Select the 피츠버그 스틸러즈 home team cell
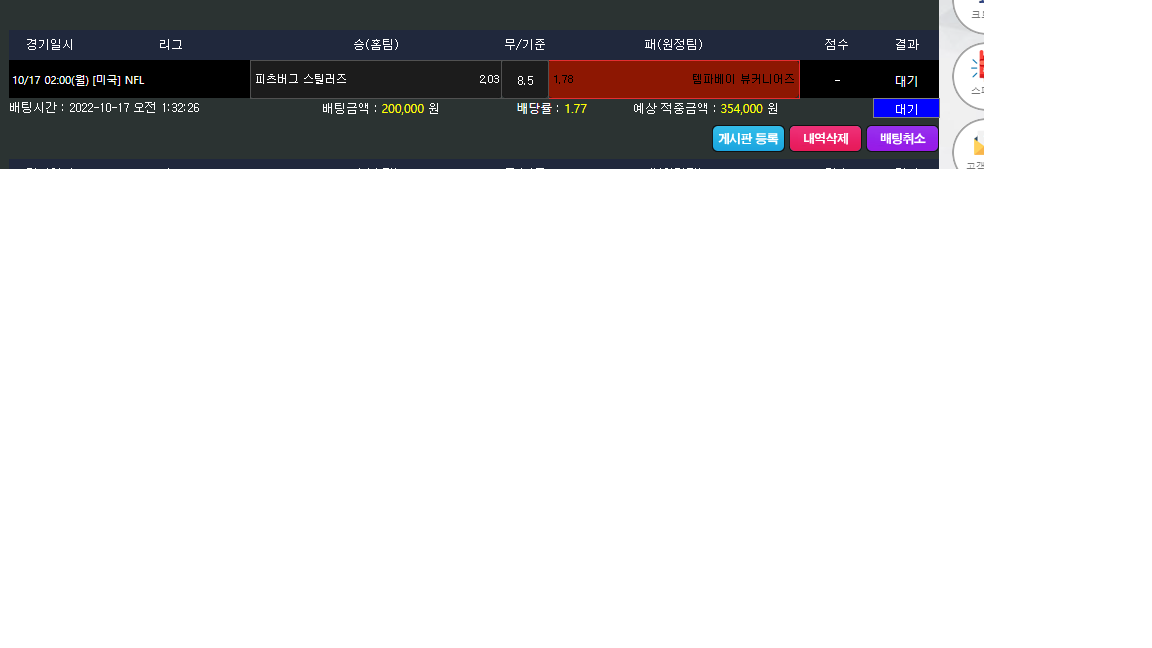1152x648 pixels. (x=375, y=79)
